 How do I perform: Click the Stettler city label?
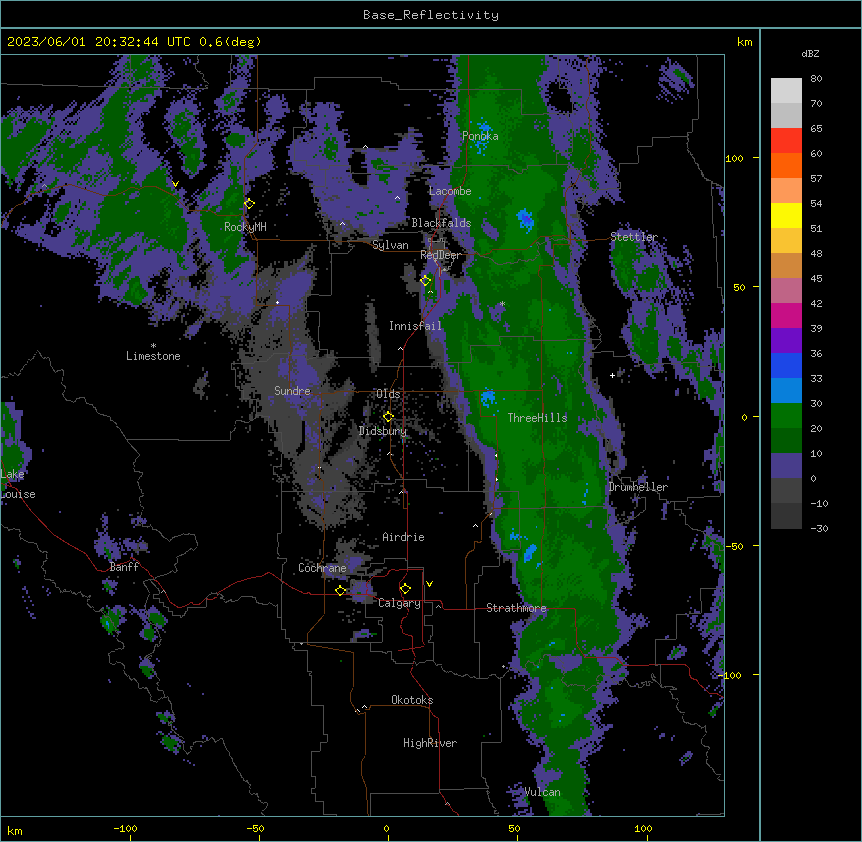(634, 237)
